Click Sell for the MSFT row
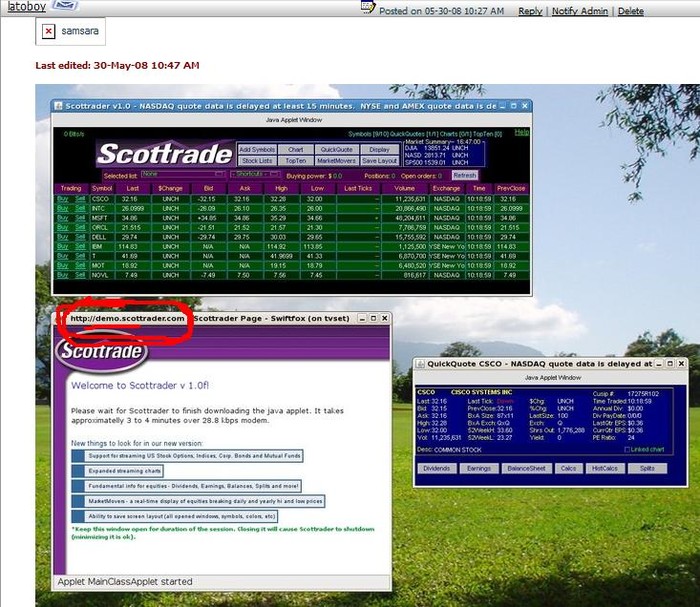The image size is (700, 607). (80, 217)
